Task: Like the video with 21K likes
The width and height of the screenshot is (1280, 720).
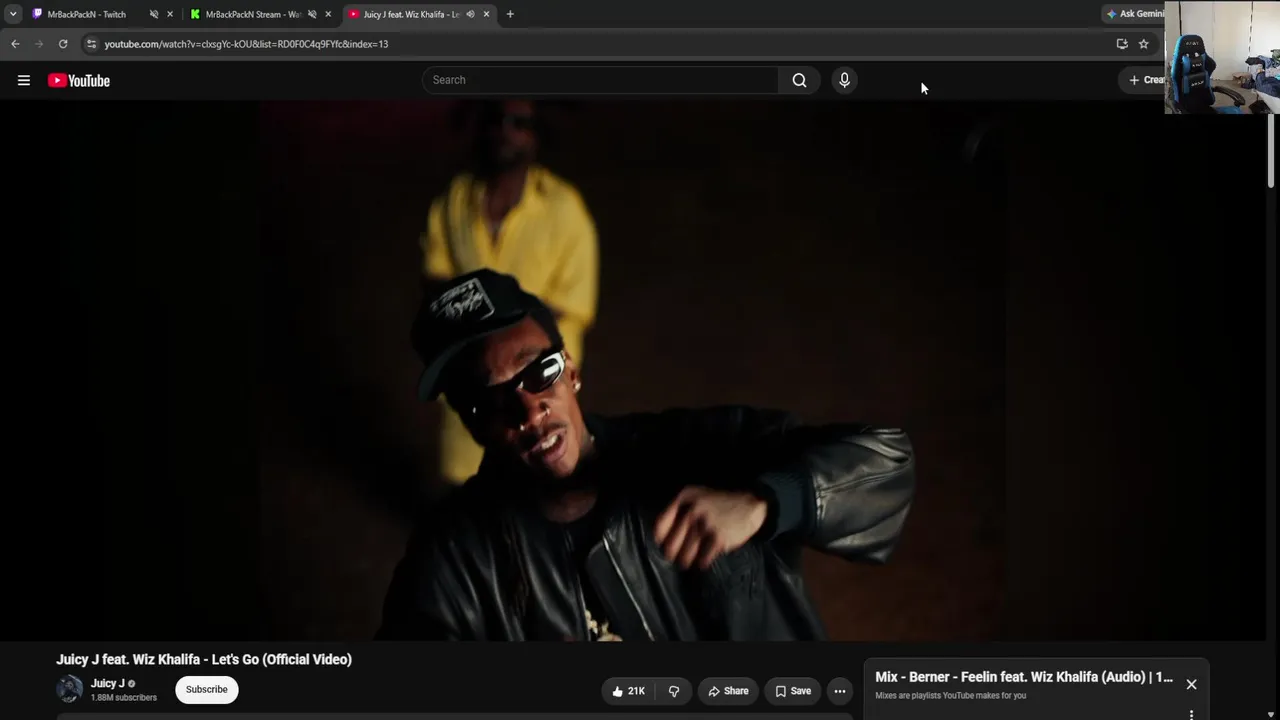Action: (628, 691)
